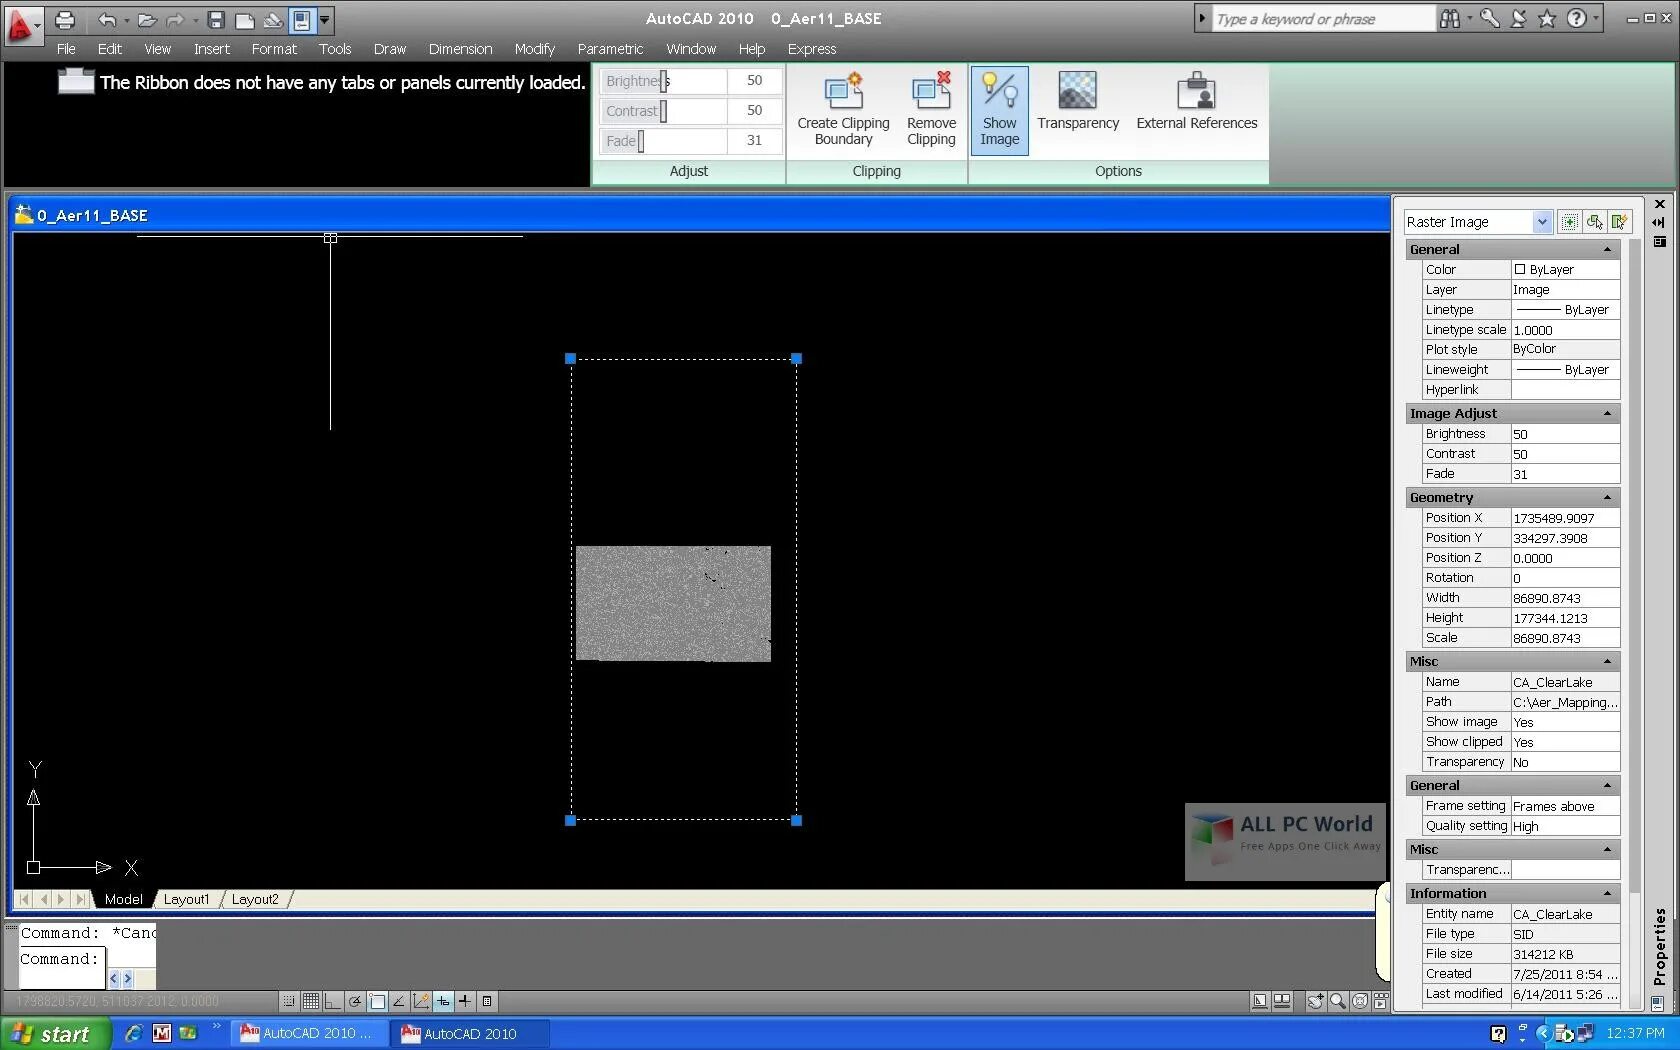The image size is (1680, 1050).
Task: Open the Format menu
Action: tap(274, 49)
